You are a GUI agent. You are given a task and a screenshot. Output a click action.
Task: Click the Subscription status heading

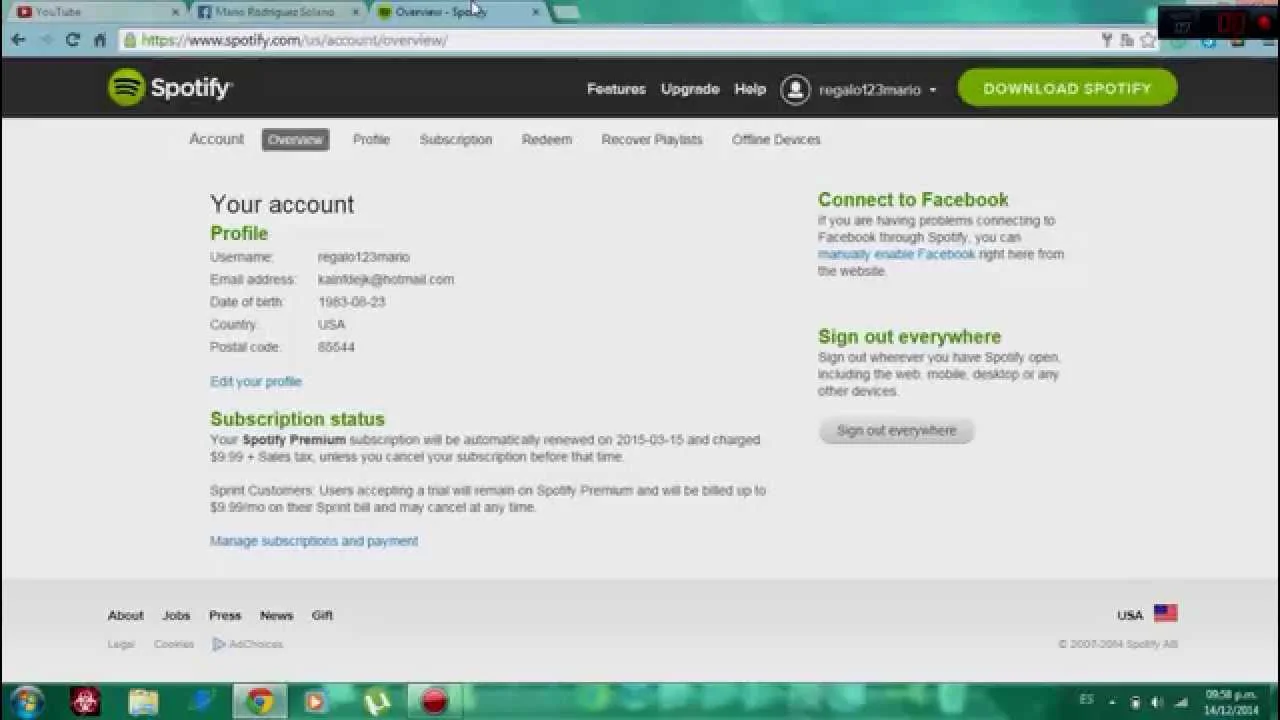[x=297, y=419]
